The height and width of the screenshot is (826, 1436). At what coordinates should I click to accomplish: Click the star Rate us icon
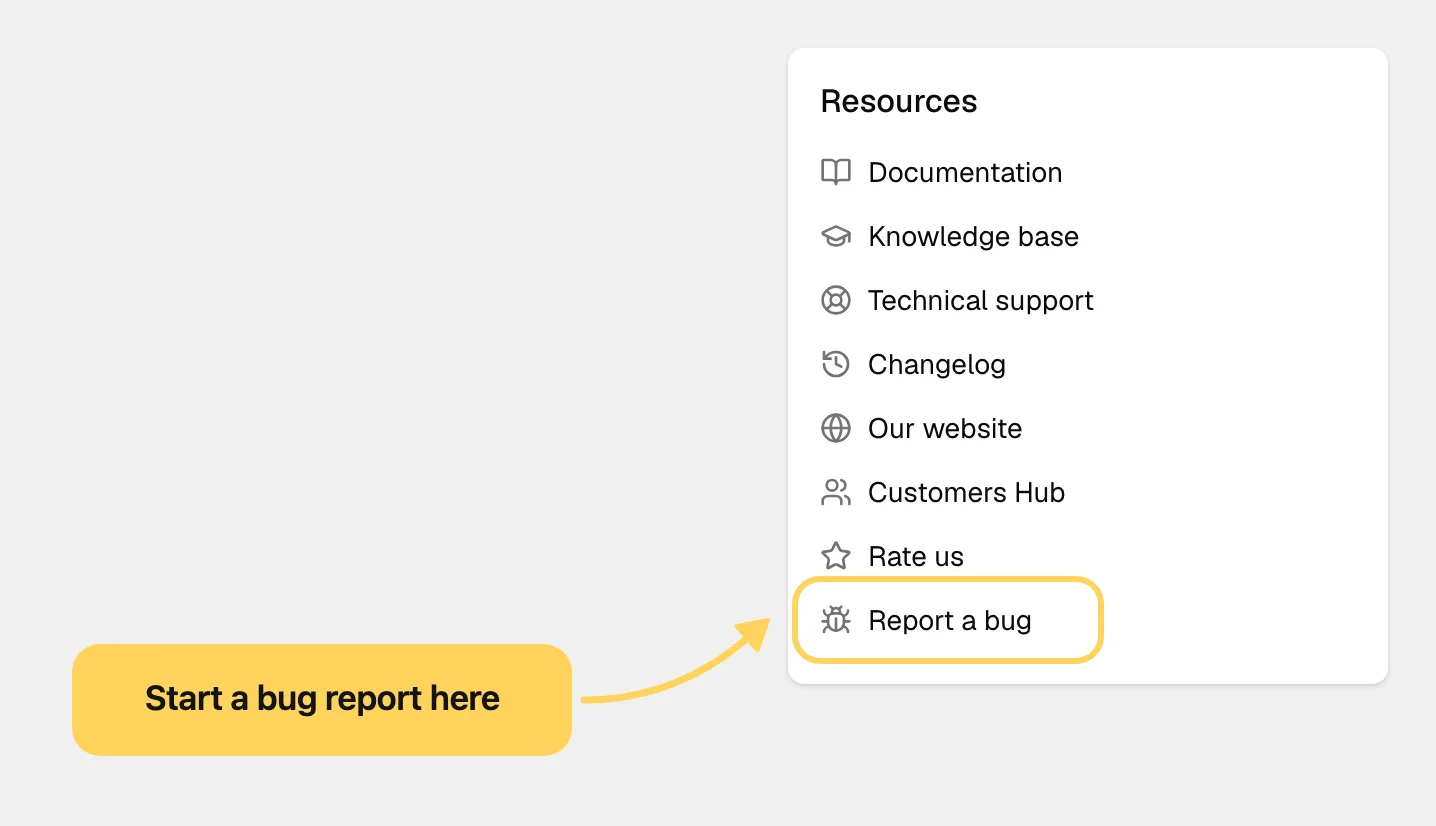click(835, 556)
